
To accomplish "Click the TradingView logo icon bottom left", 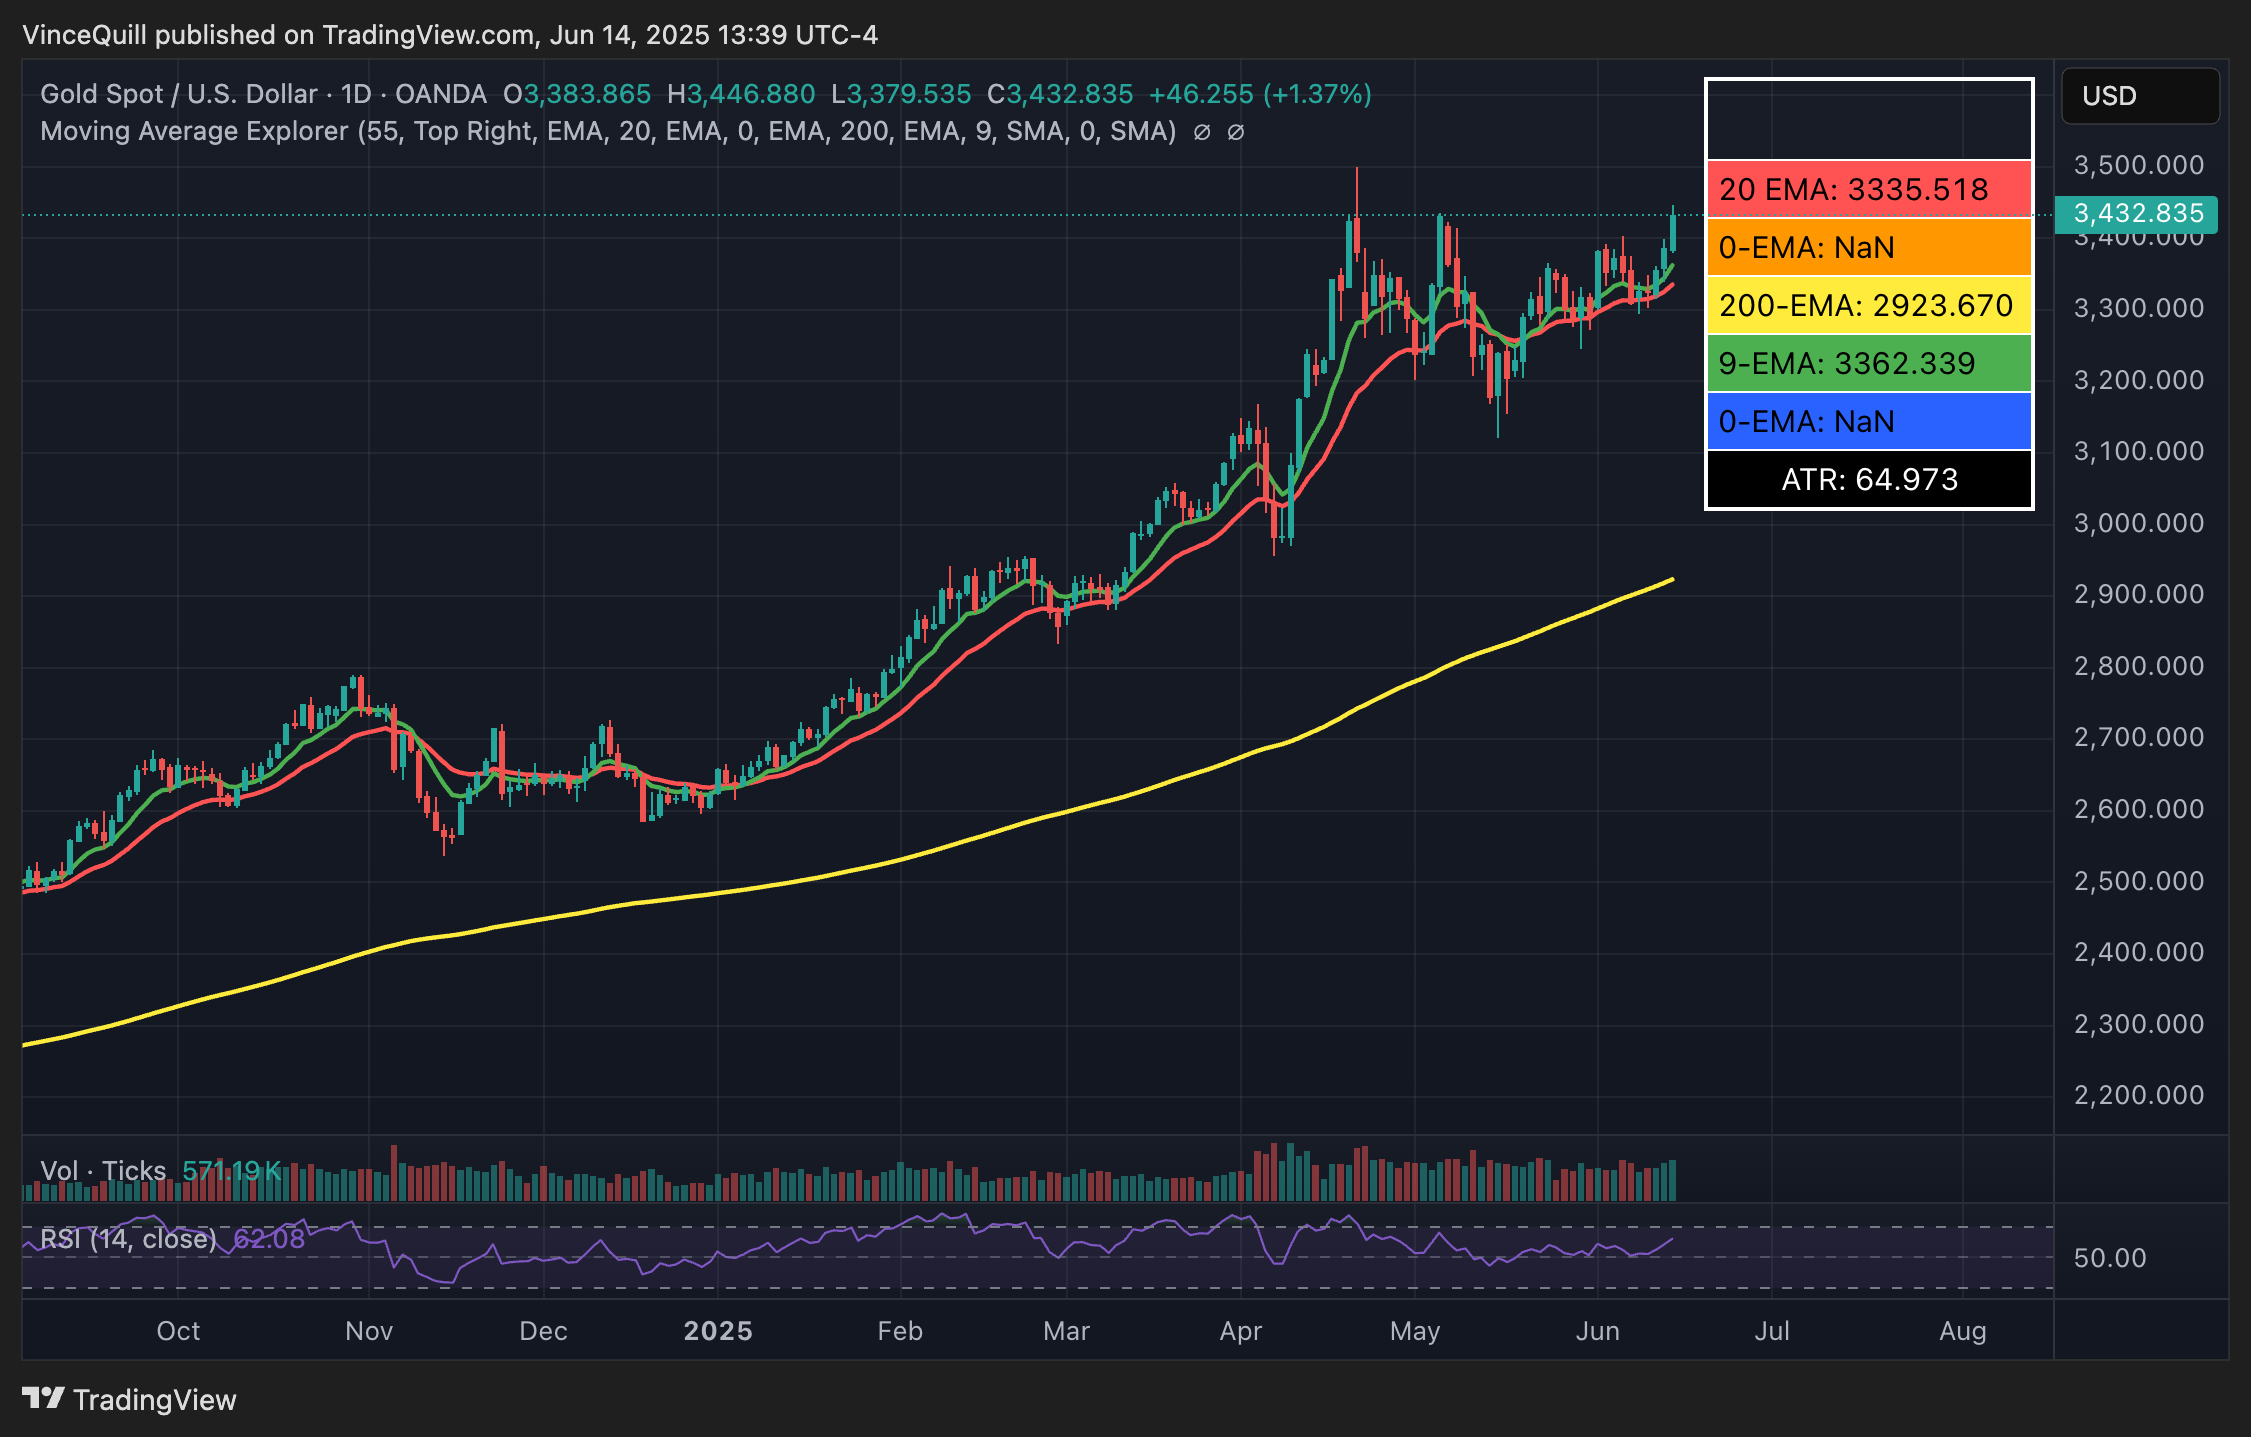I will point(45,1400).
